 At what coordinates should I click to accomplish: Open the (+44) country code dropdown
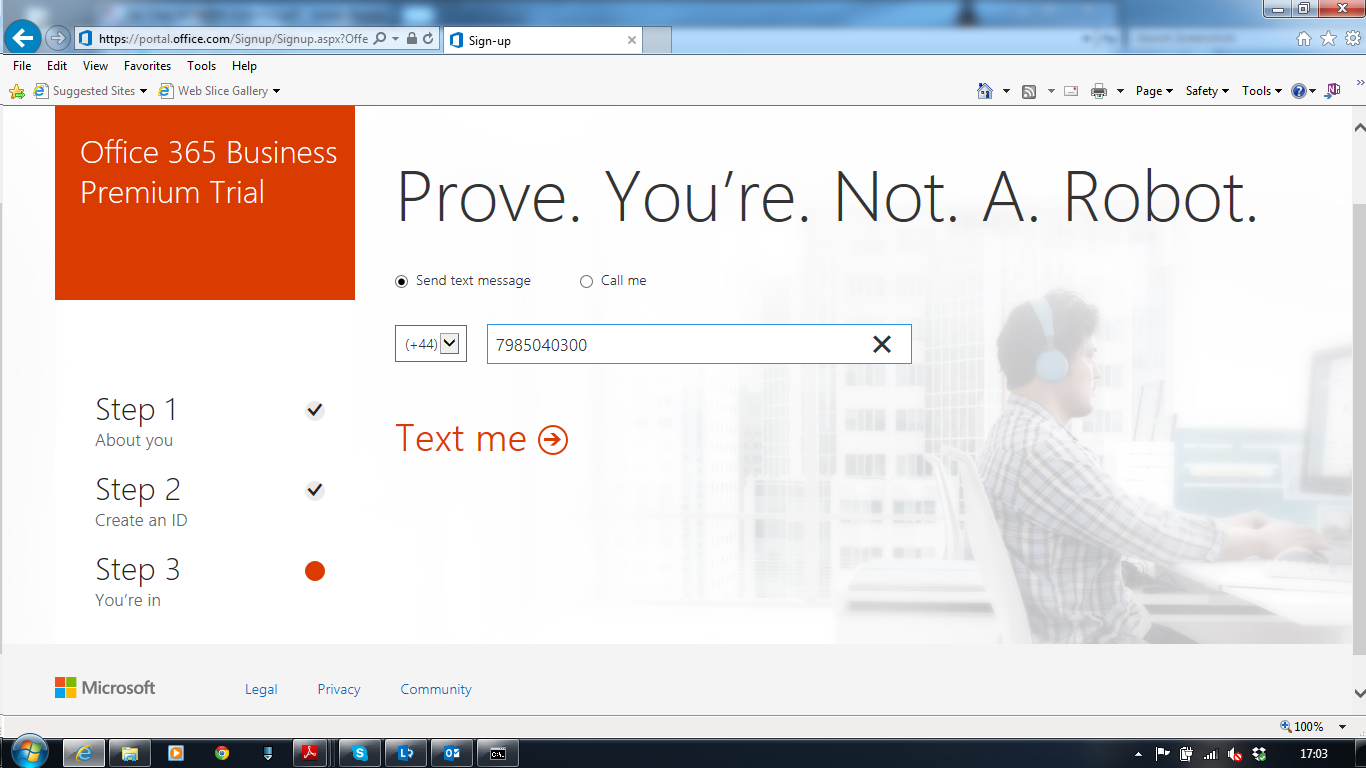(431, 344)
